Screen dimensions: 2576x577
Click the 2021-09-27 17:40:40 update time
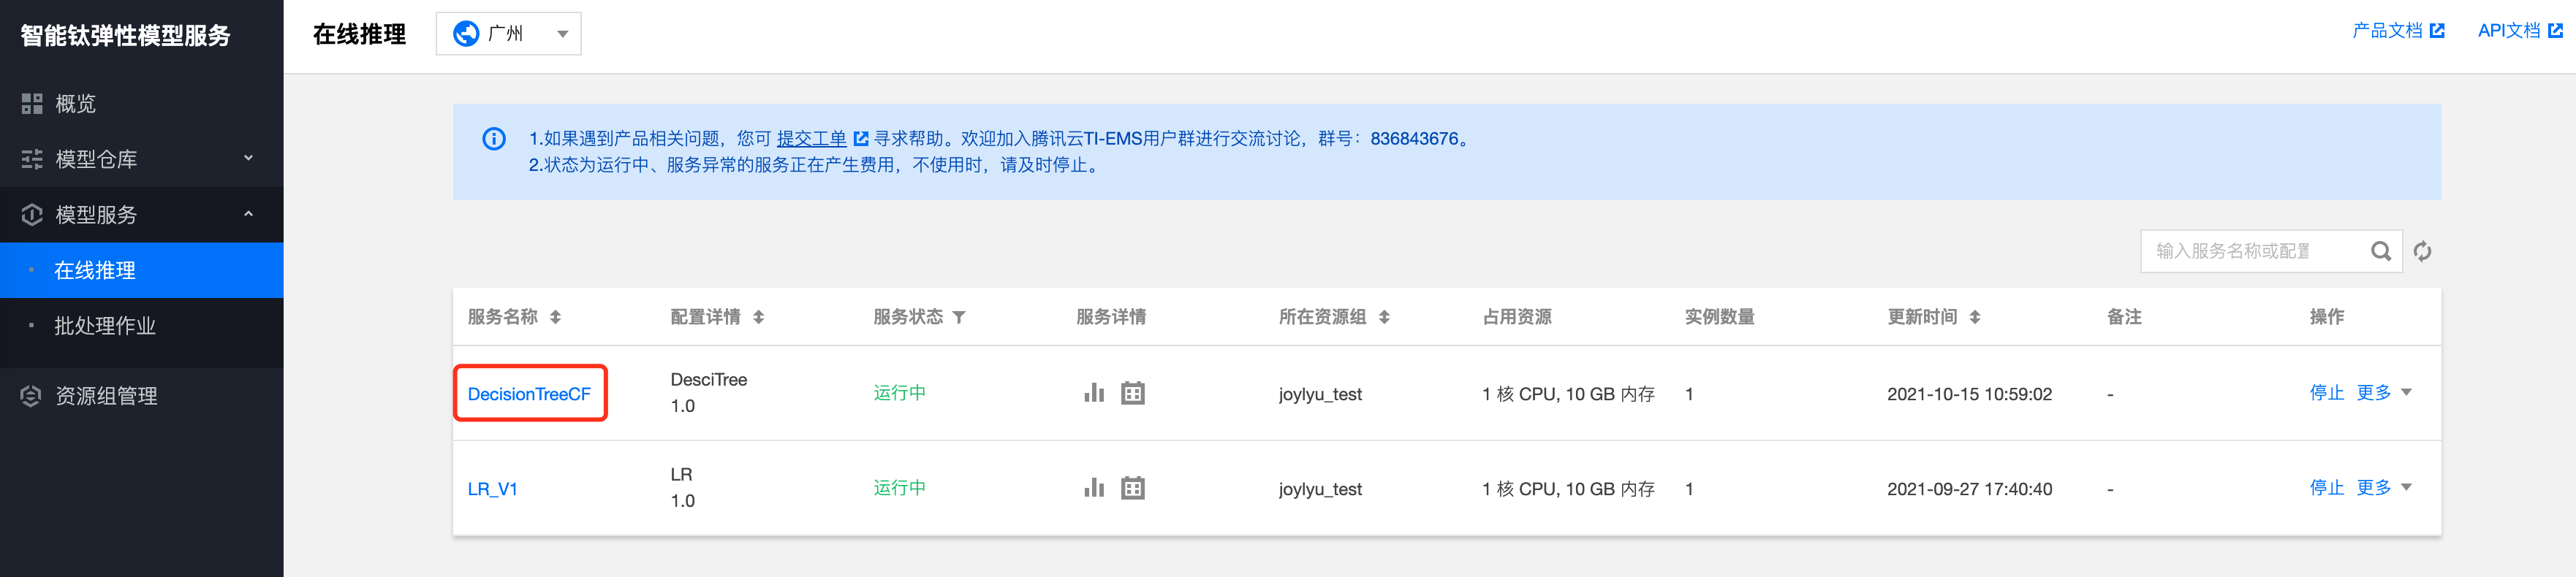click(1969, 489)
